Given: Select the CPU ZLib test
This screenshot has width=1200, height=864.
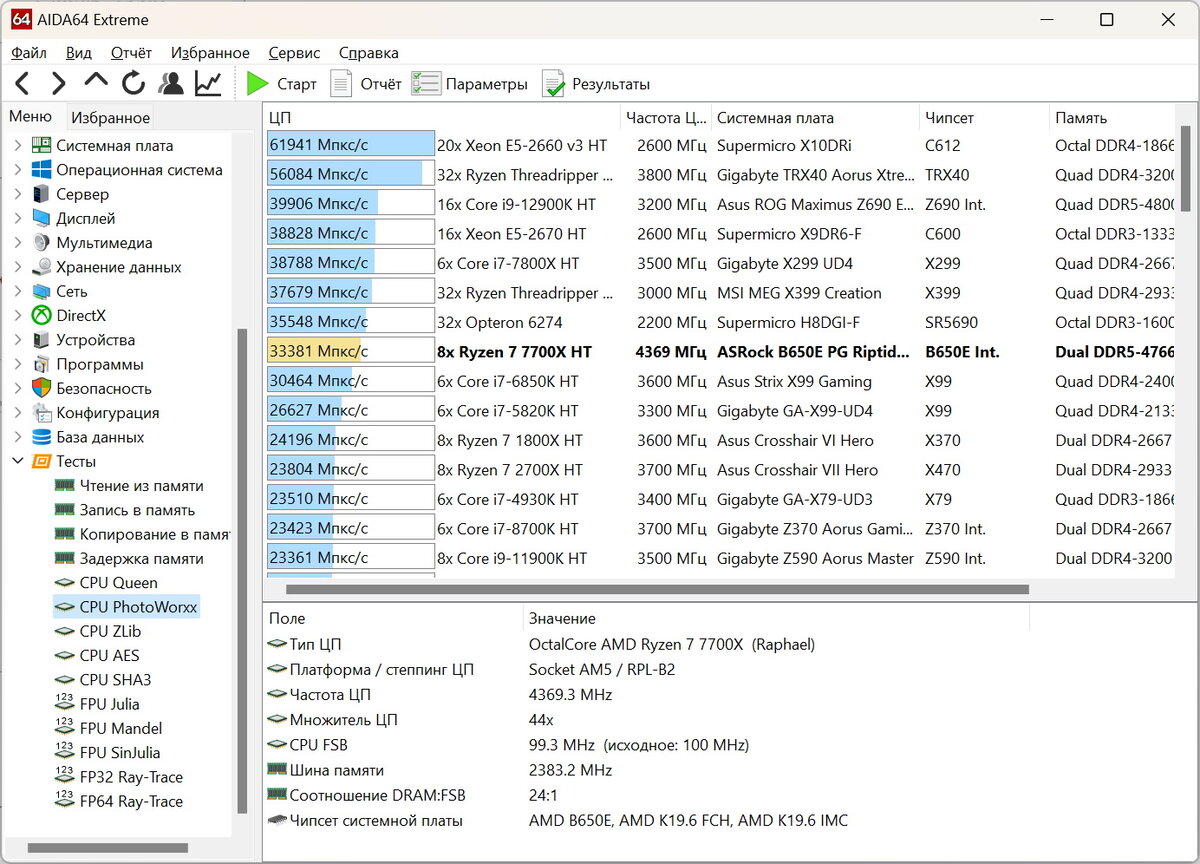Looking at the screenshot, I should pyautogui.click(x=98, y=631).
